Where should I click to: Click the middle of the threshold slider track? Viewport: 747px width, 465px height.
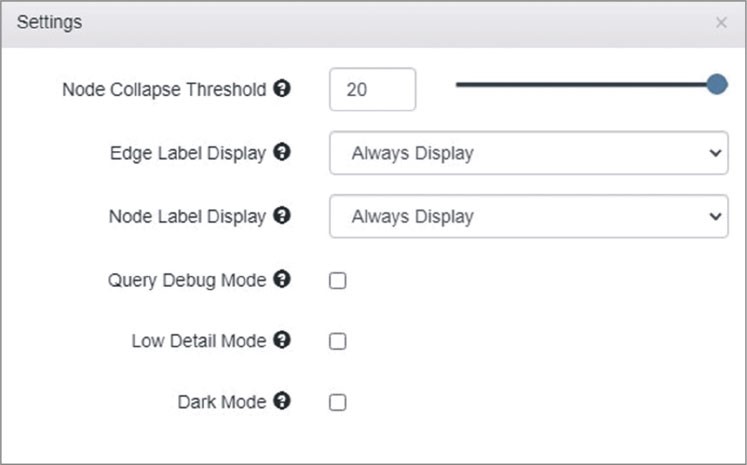pos(586,85)
